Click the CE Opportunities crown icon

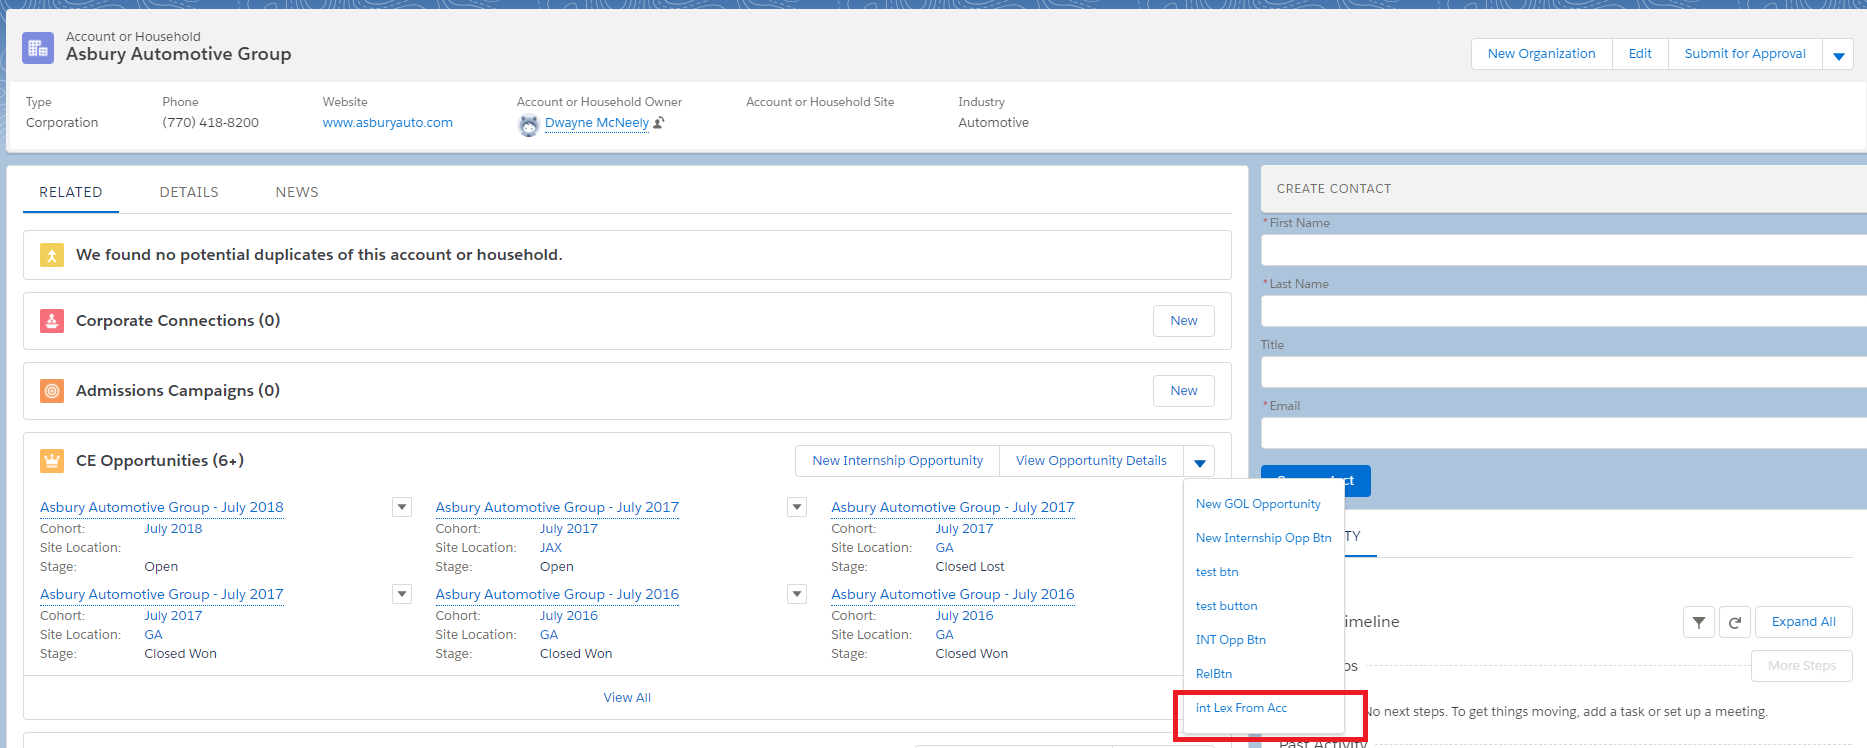pos(52,461)
